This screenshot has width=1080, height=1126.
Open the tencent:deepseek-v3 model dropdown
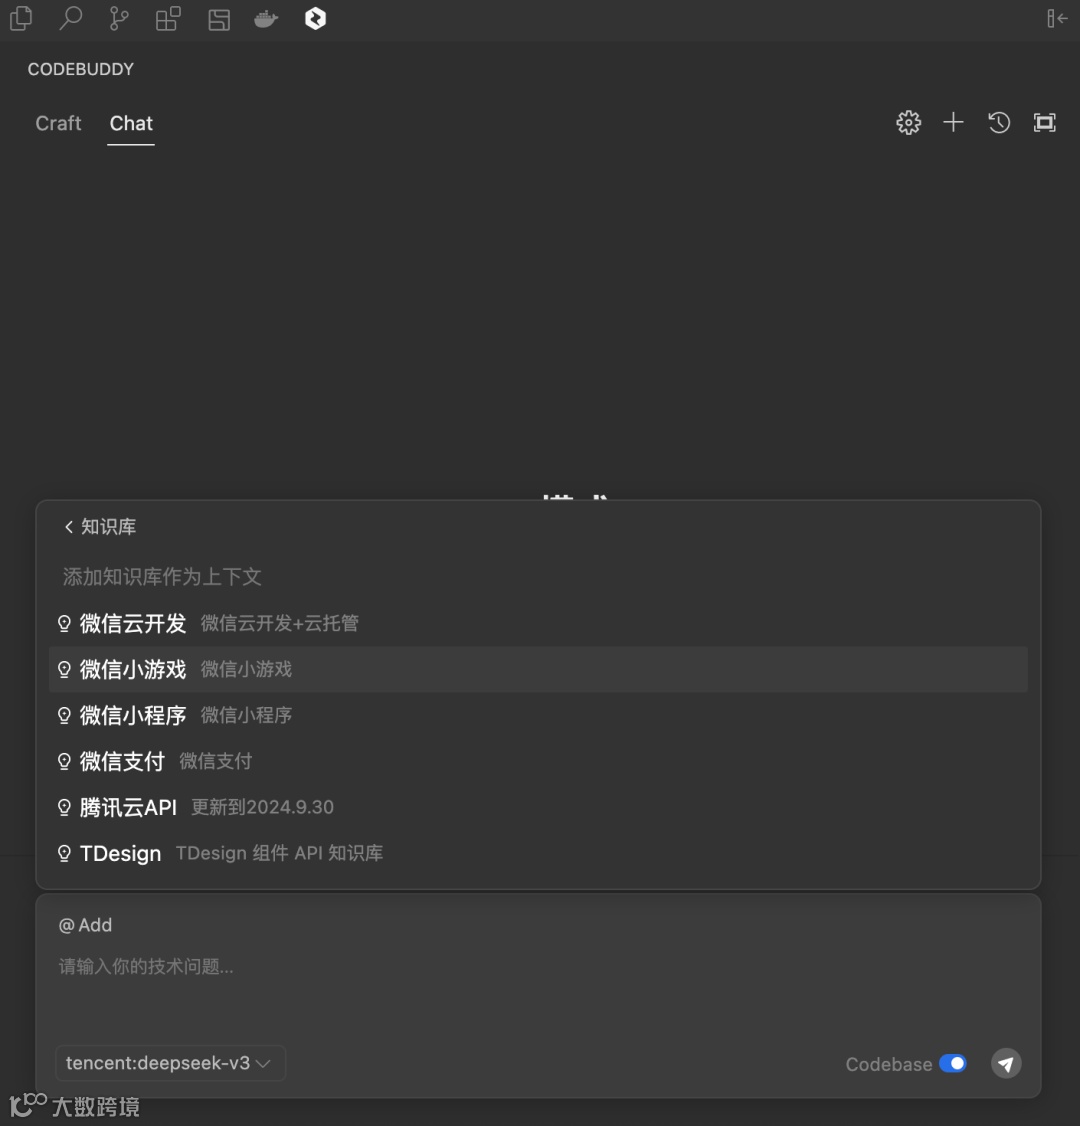(170, 1064)
